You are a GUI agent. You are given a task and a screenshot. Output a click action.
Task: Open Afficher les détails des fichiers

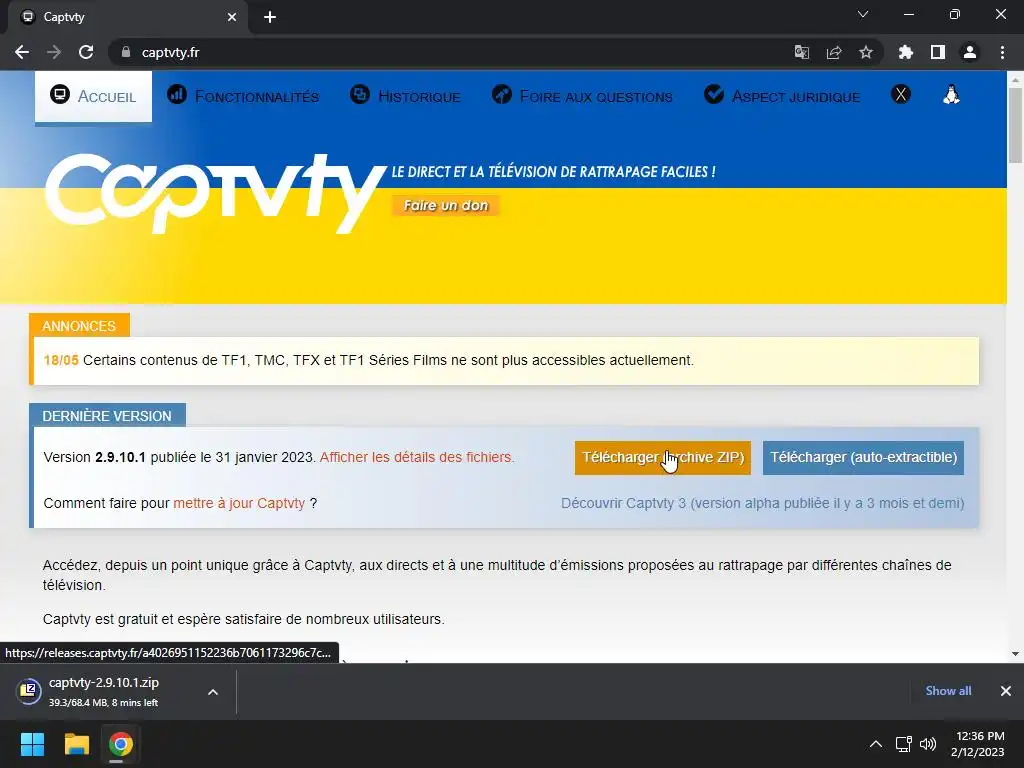coord(417,457)
